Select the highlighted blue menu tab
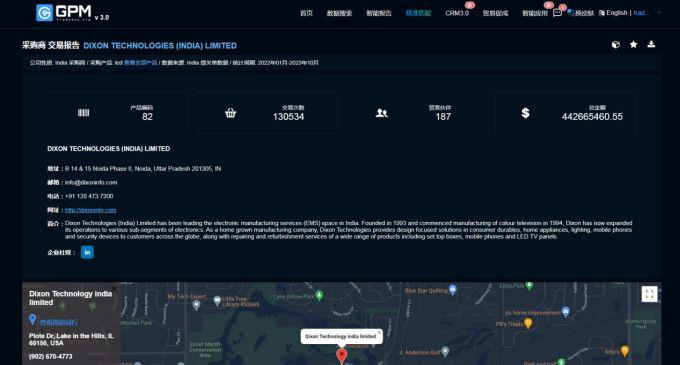This screenshot has height=365, width=680. click(x=418, y=13)
